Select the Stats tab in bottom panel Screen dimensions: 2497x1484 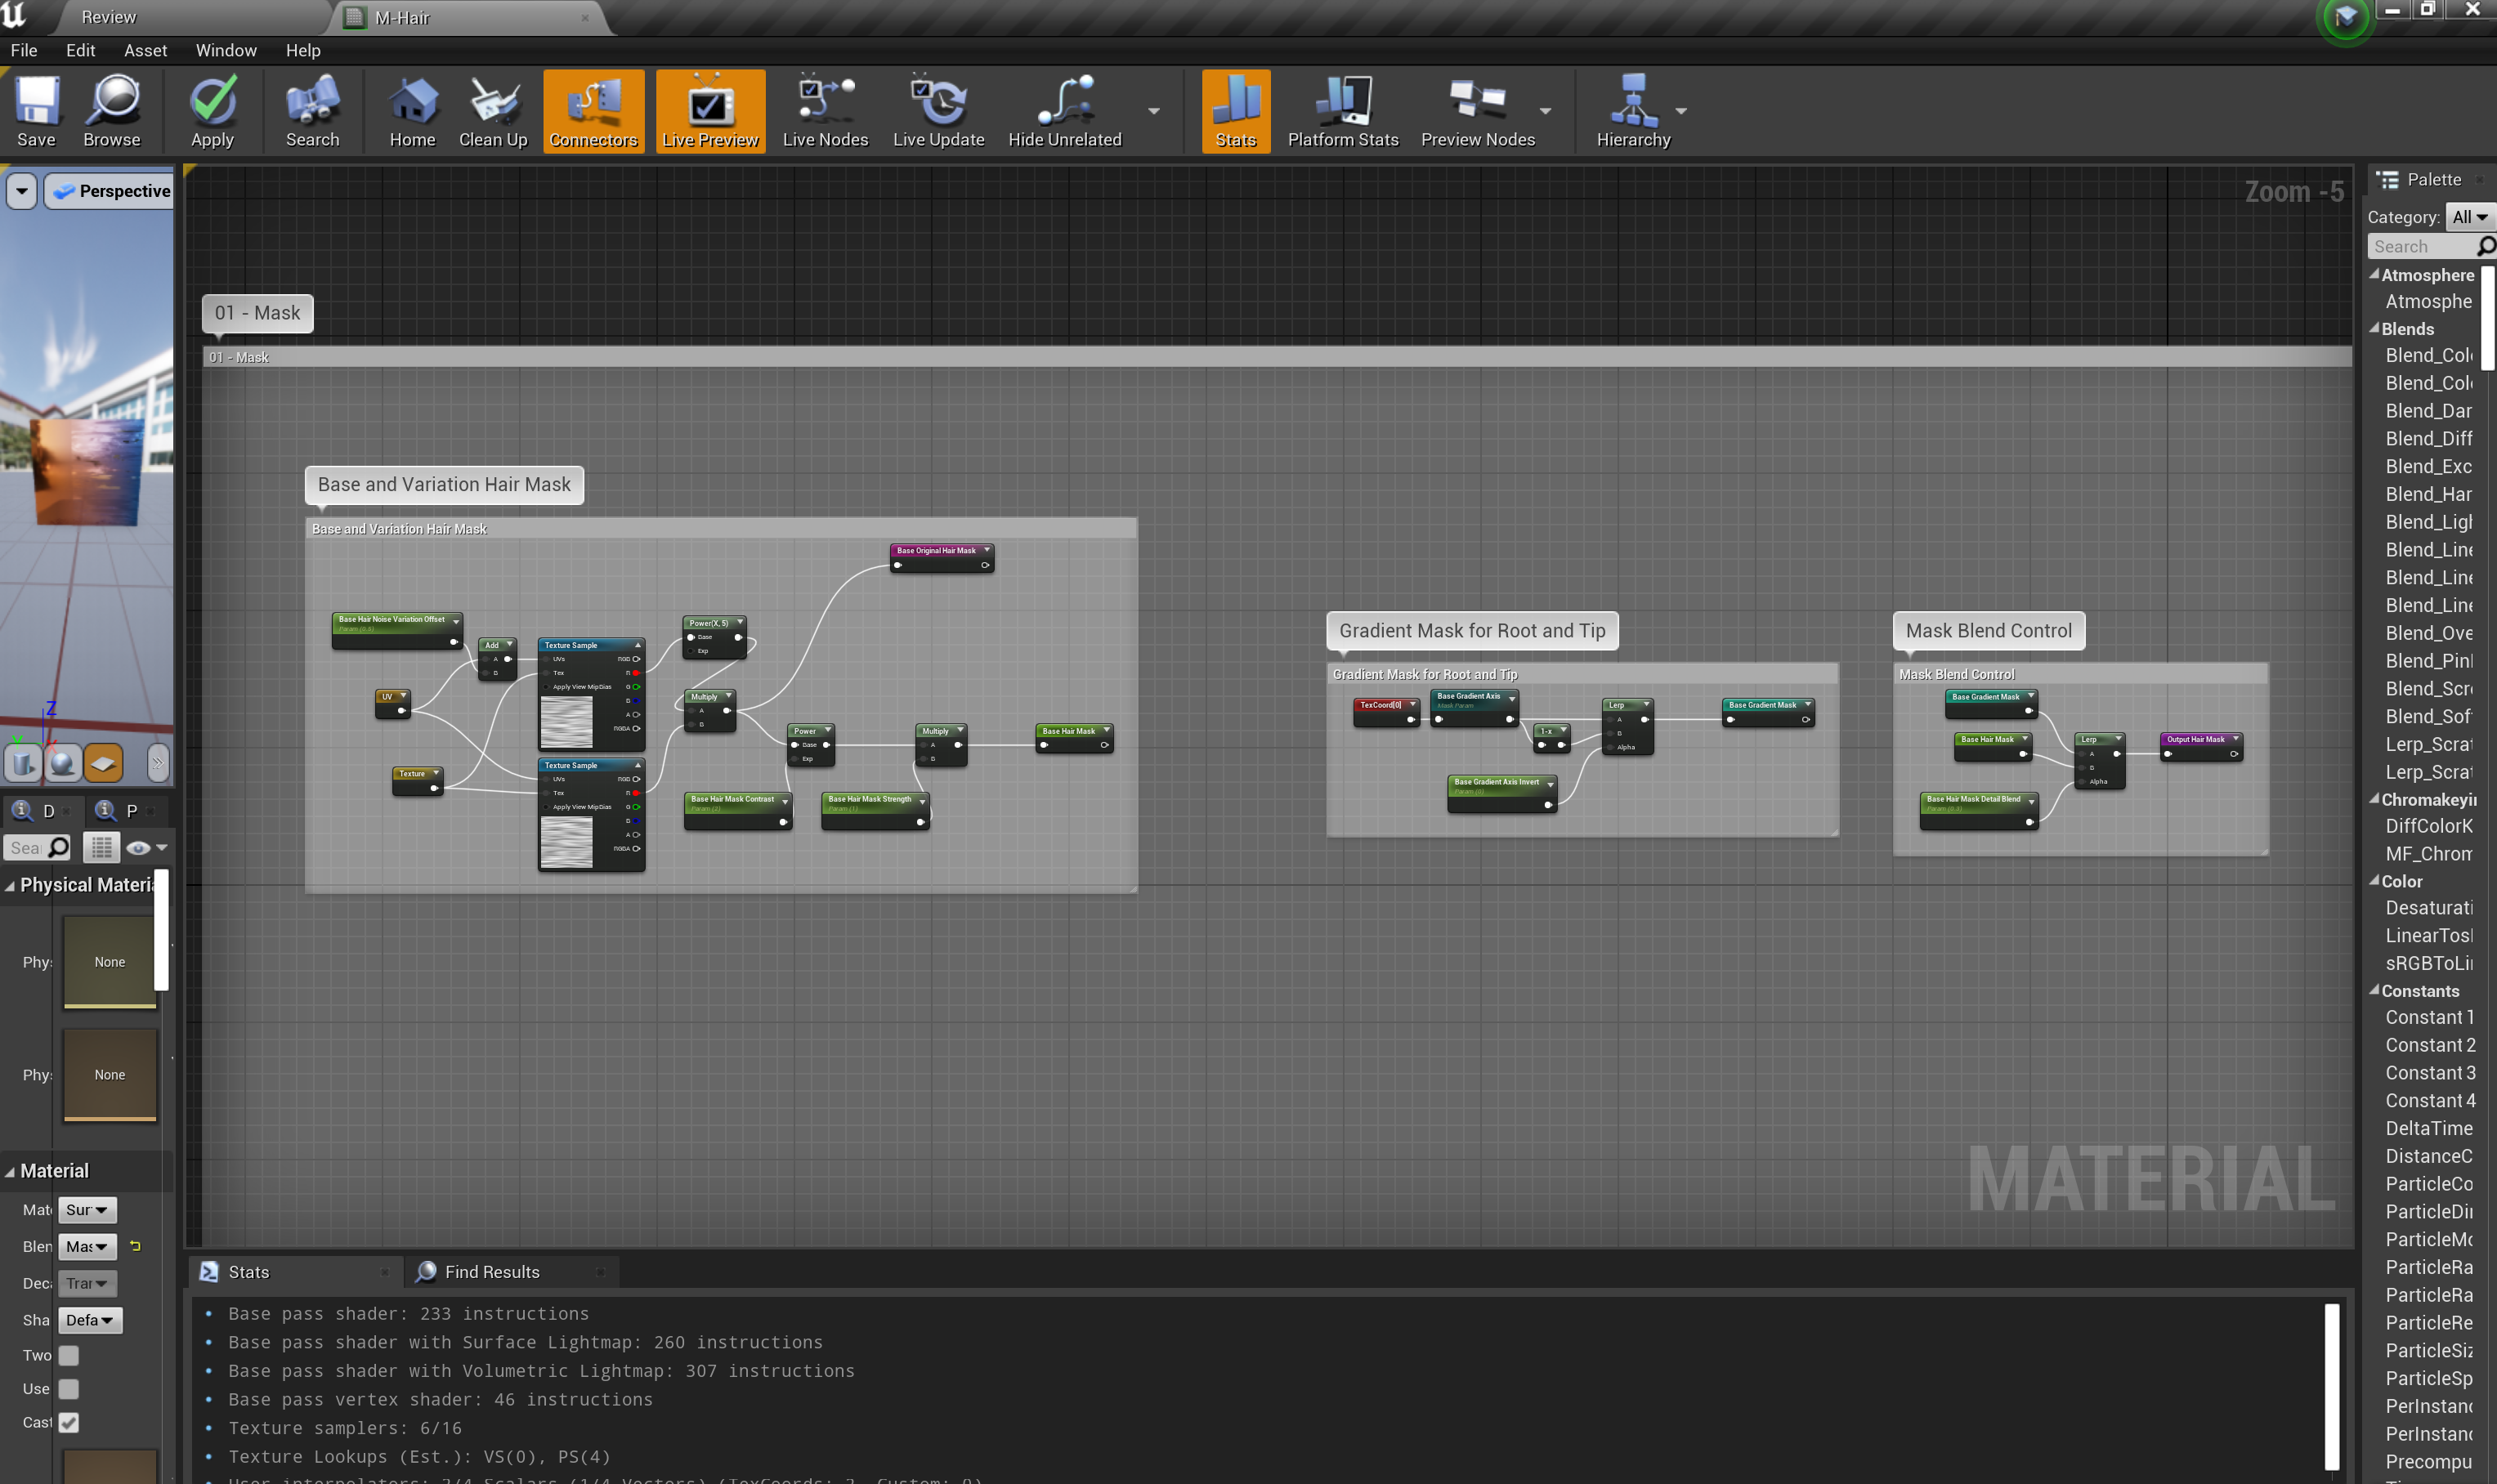click(295, 1272)
